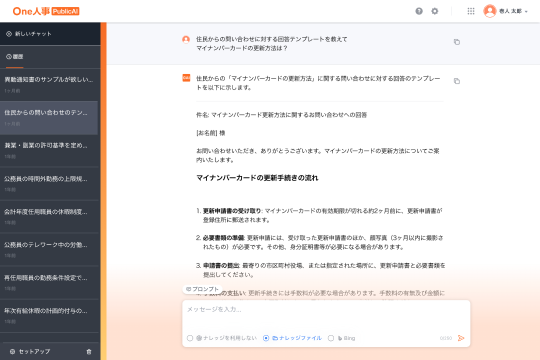Open chat 公務員の時間外勤務の上限規
The width and height of the screenshot is (540, 360).
tap(49, 184)
